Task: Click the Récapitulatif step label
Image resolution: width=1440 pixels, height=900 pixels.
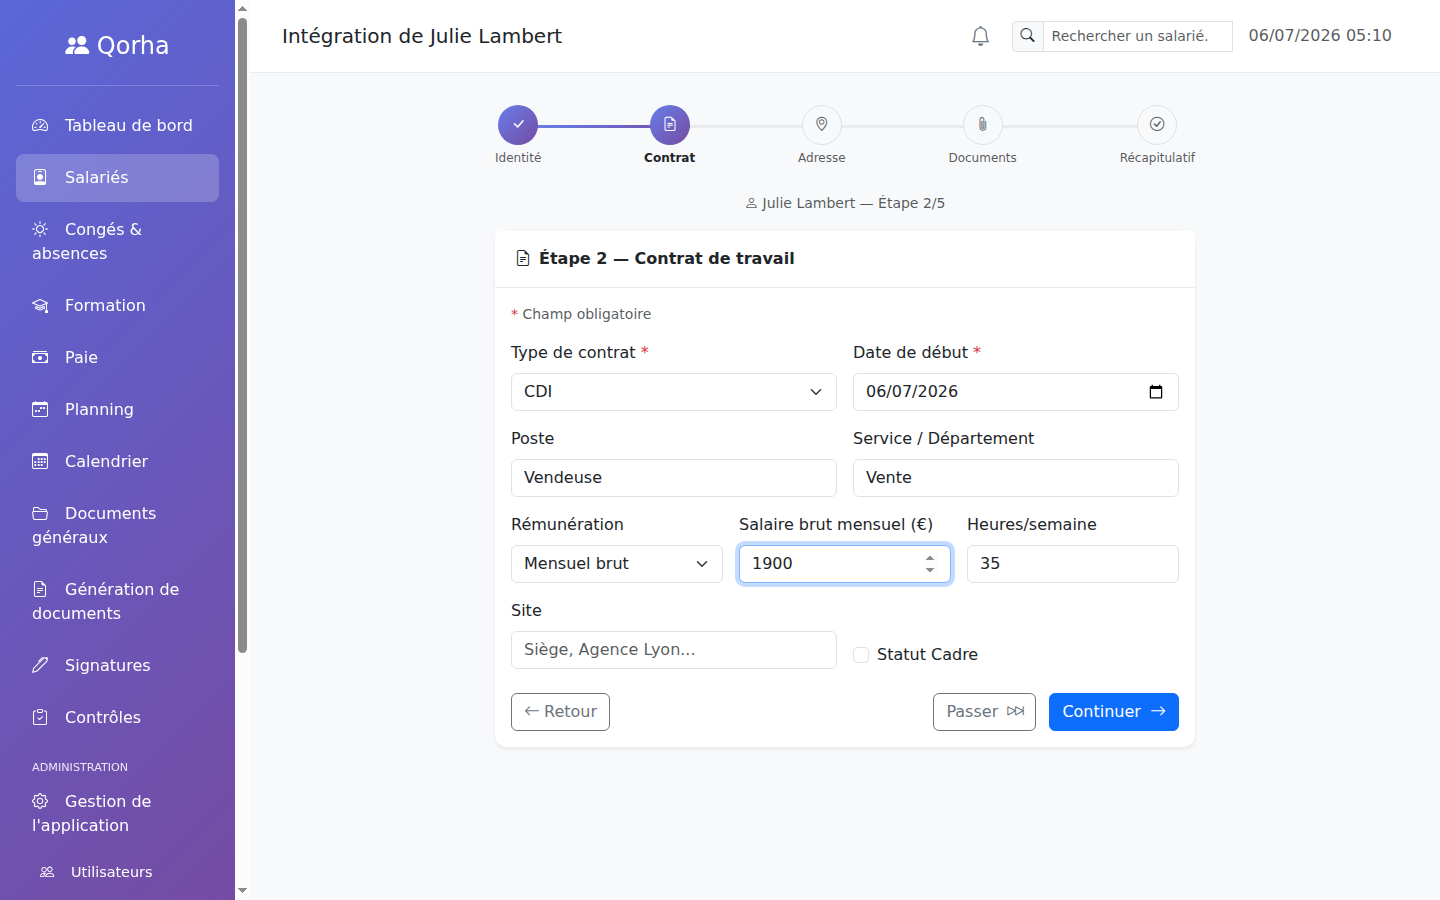Action: tap(1157, 158)
